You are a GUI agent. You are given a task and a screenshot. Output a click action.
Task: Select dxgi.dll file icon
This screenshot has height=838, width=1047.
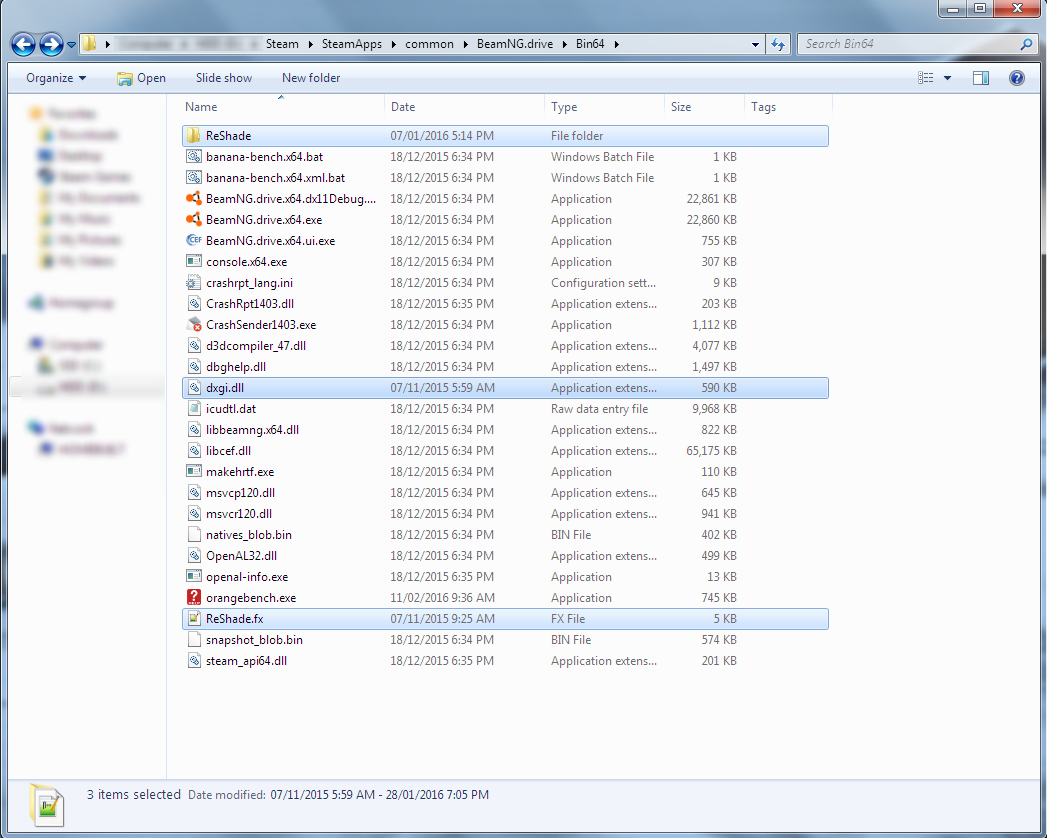point(194,388)
